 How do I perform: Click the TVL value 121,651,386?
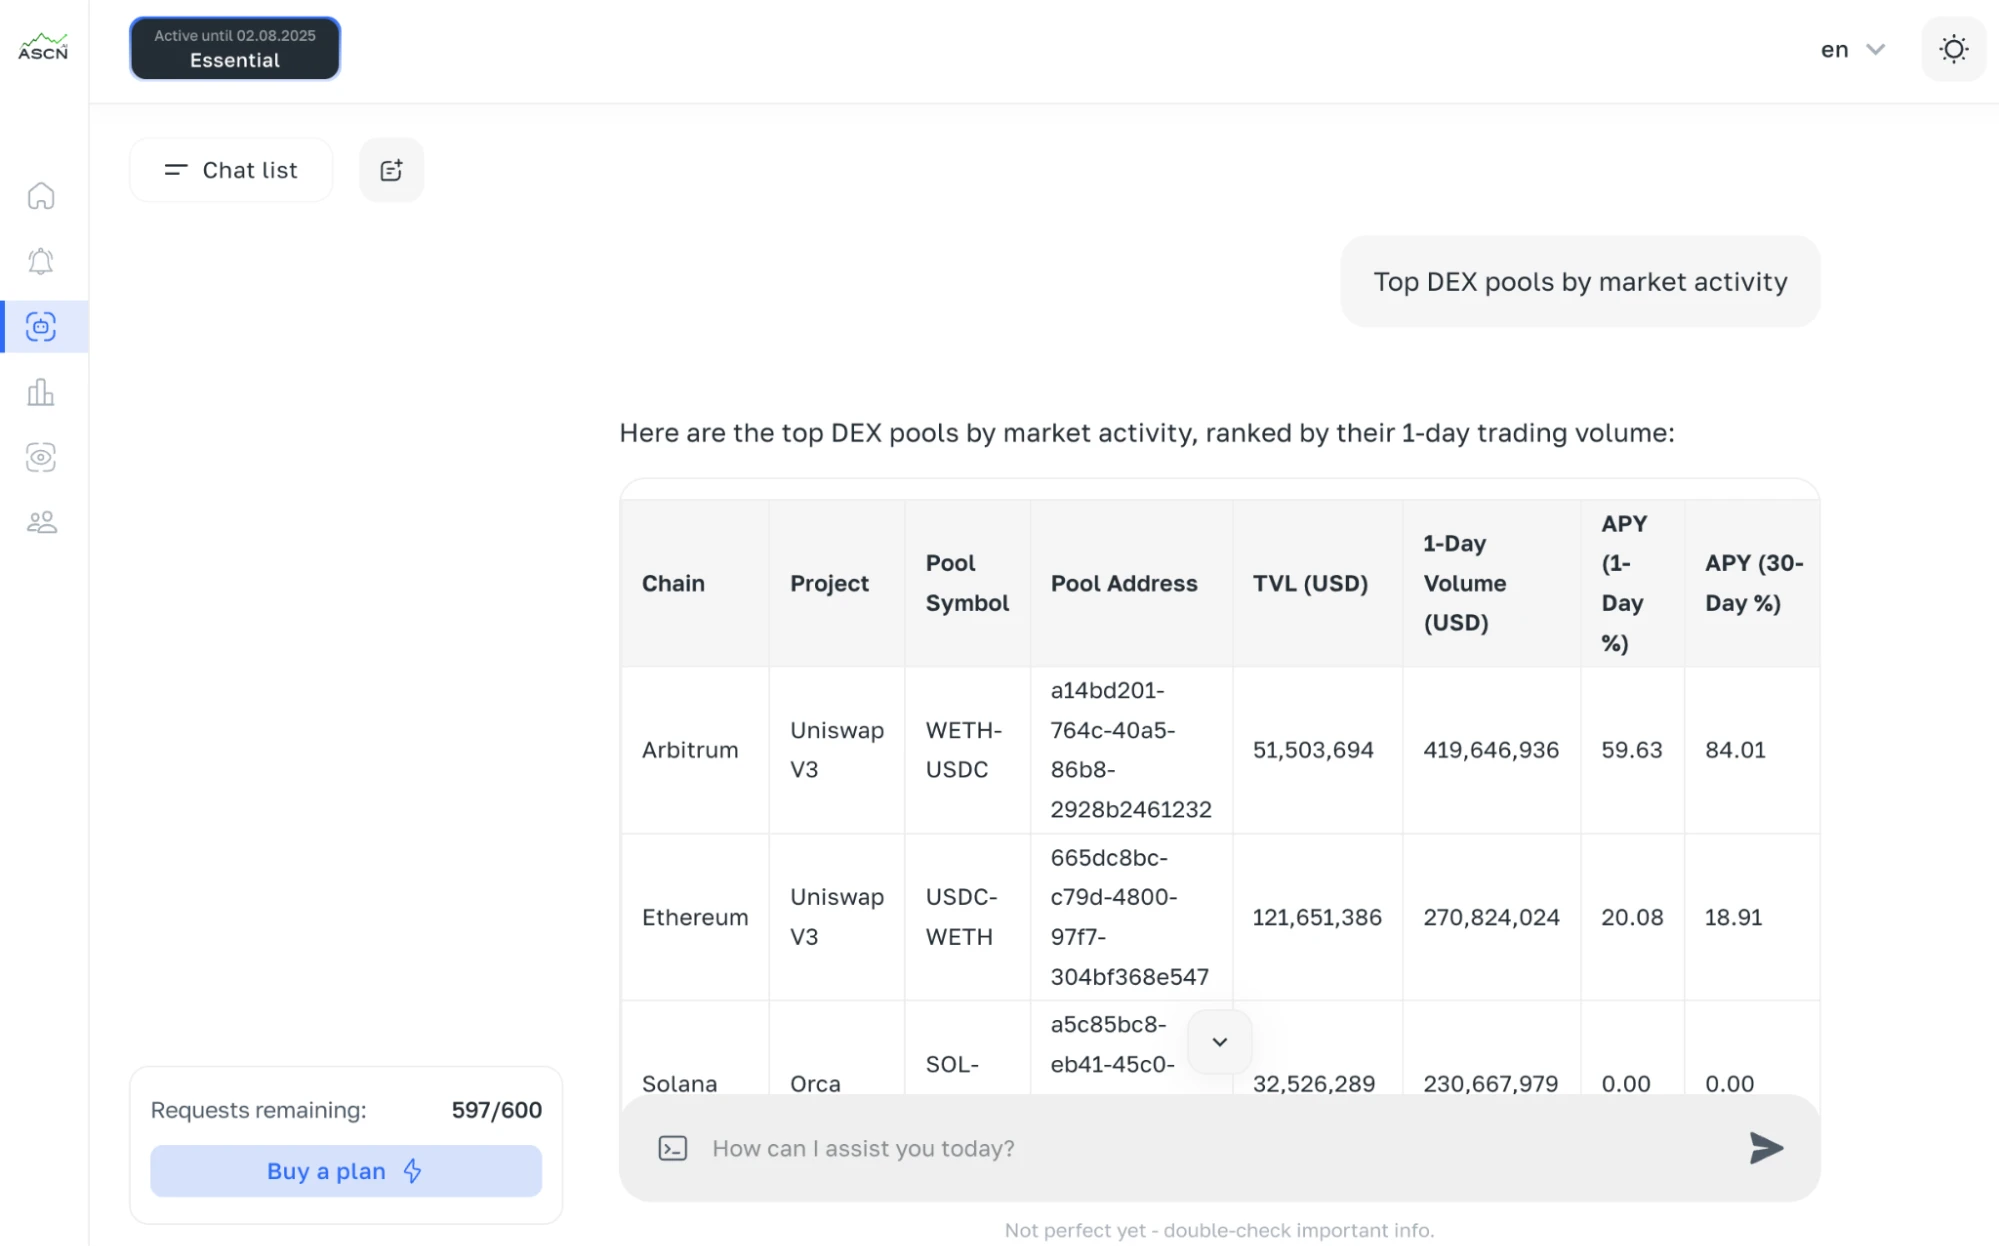point(1317,917)
